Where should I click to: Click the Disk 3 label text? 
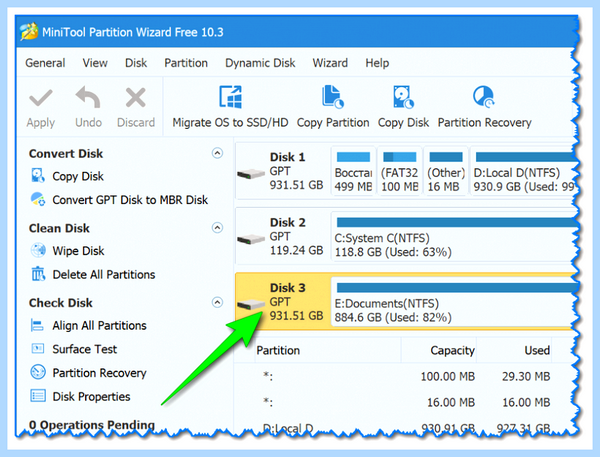click(287, 288)
